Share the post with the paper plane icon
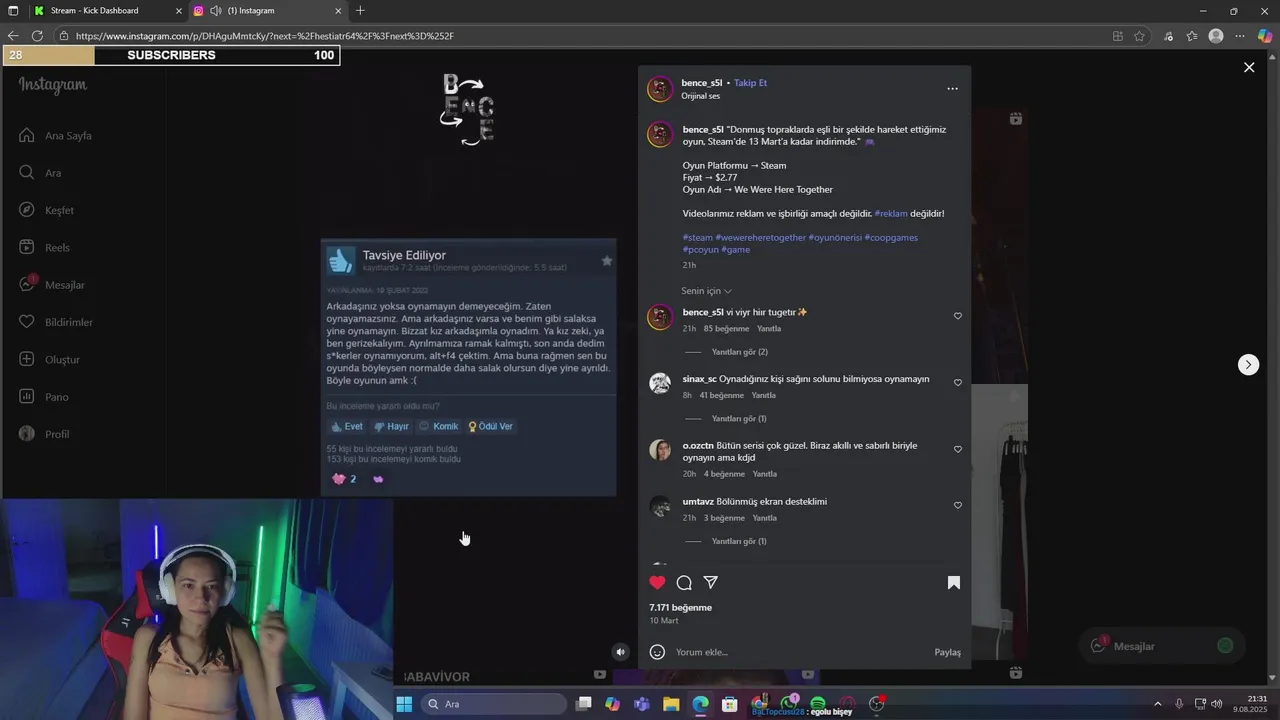The height and width of the screenshot is (720, 1280). (711, 583)
